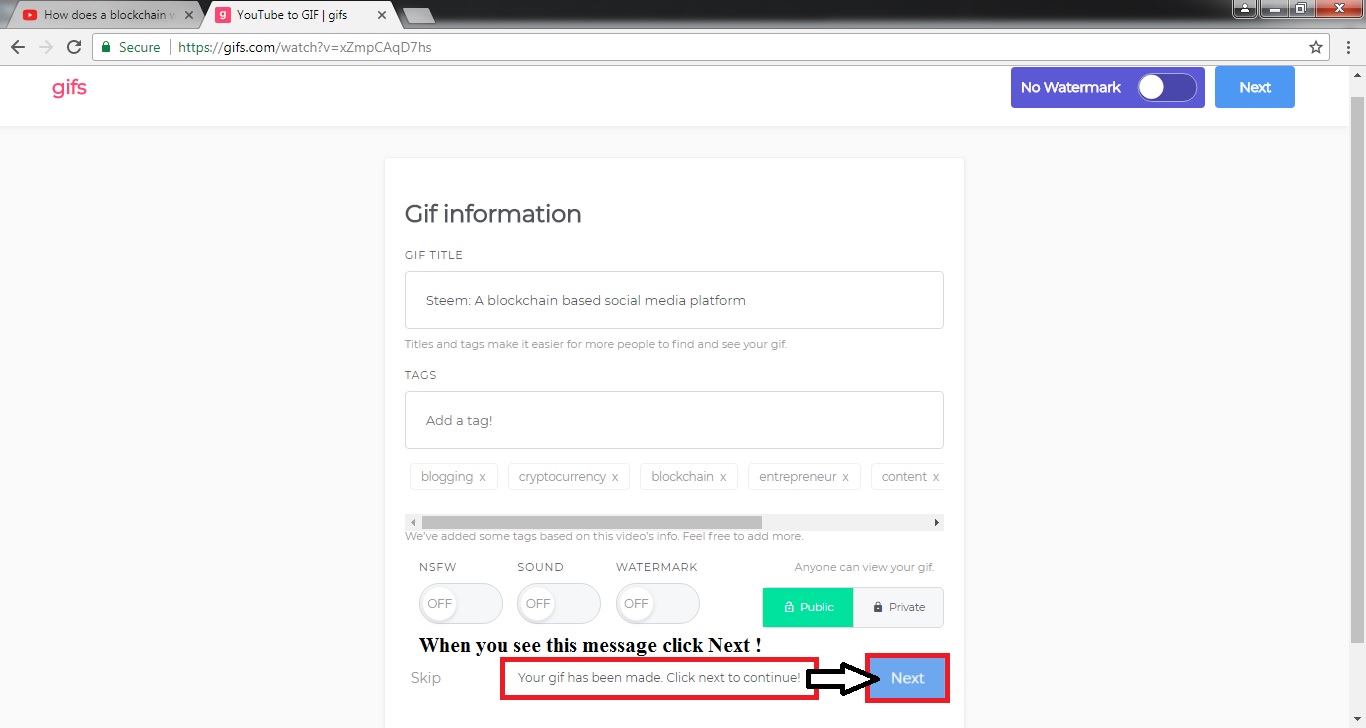The width and height of the screenshot is (1366, 728).
Task: Click the Secure padlock icon
Action: tap(106, 47)
